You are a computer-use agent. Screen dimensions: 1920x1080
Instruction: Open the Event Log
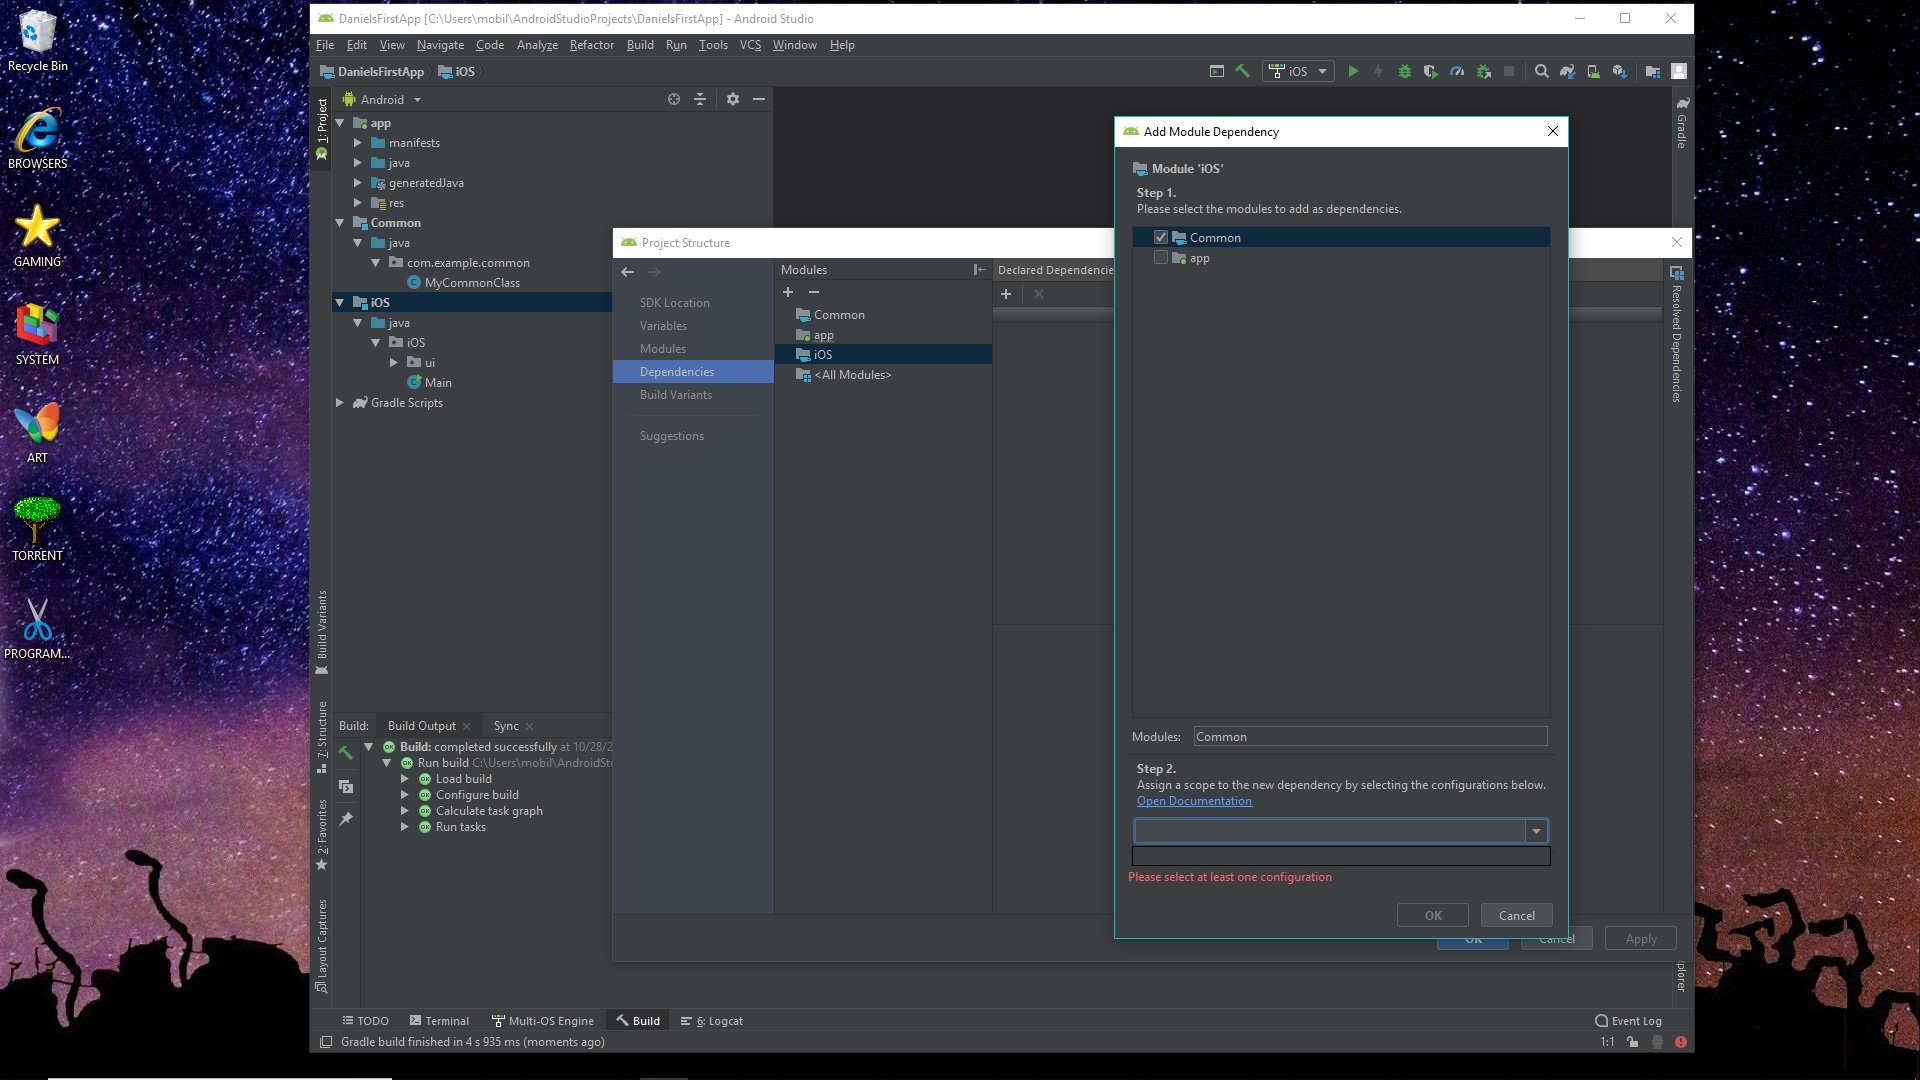pos(1628,1021)
